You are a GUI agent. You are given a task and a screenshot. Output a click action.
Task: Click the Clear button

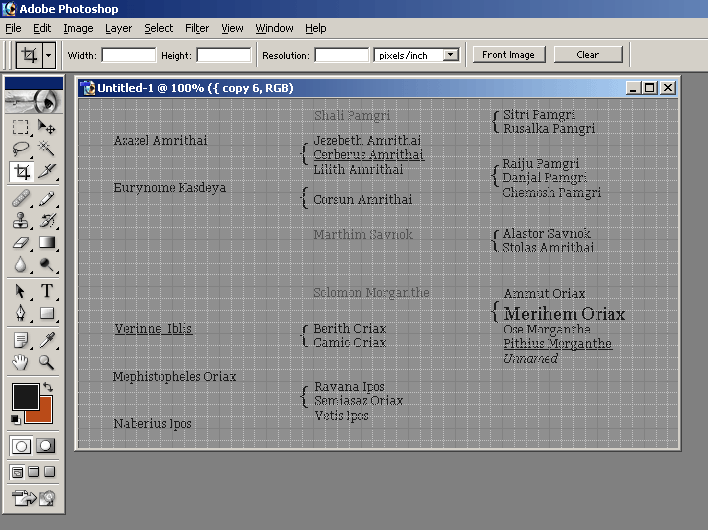pos(588,55)
